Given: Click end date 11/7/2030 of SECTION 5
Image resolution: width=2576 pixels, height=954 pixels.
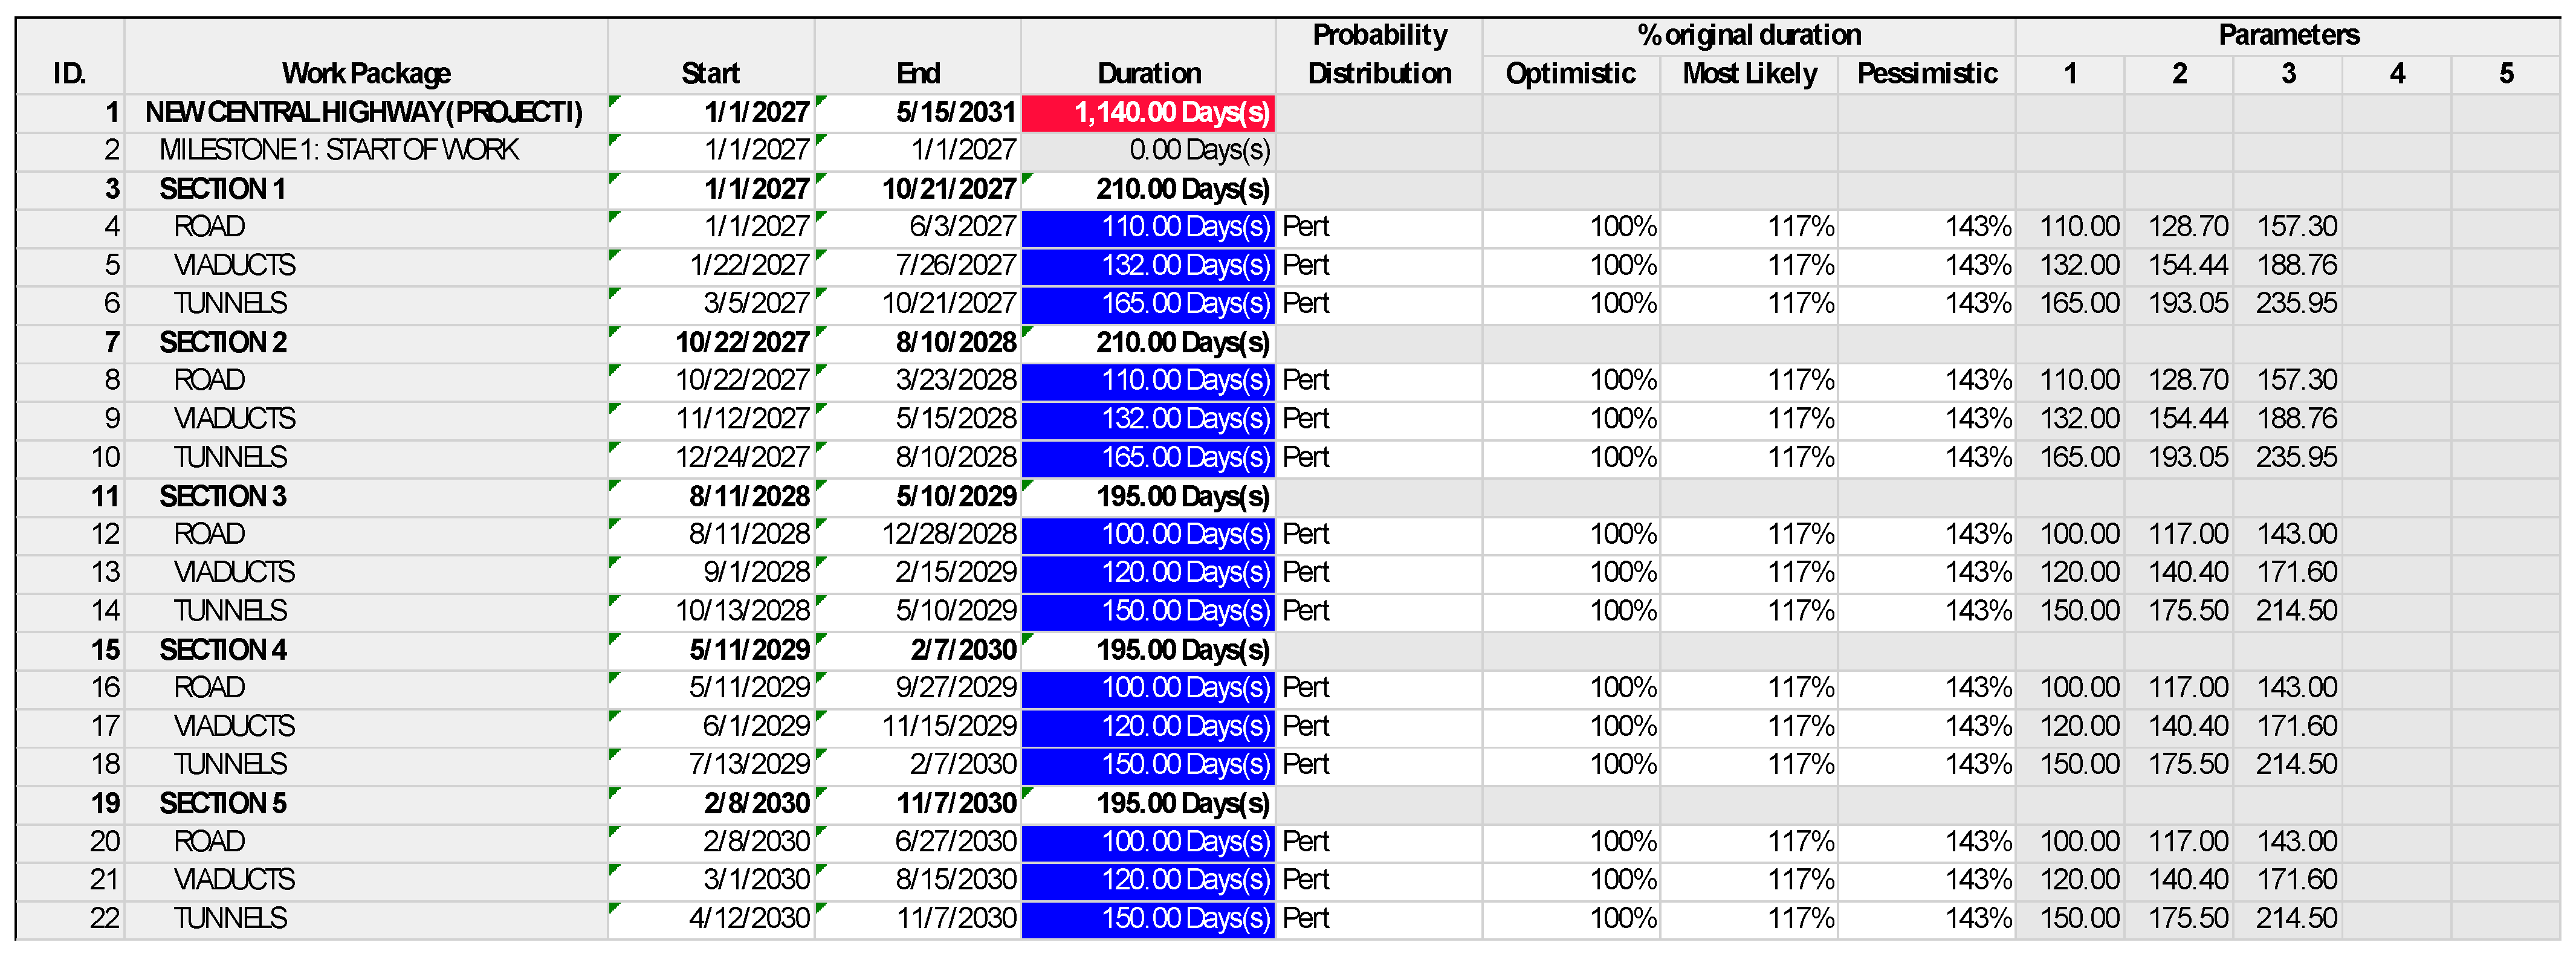Looking at the screenshot, I should [x=955, y=803].
